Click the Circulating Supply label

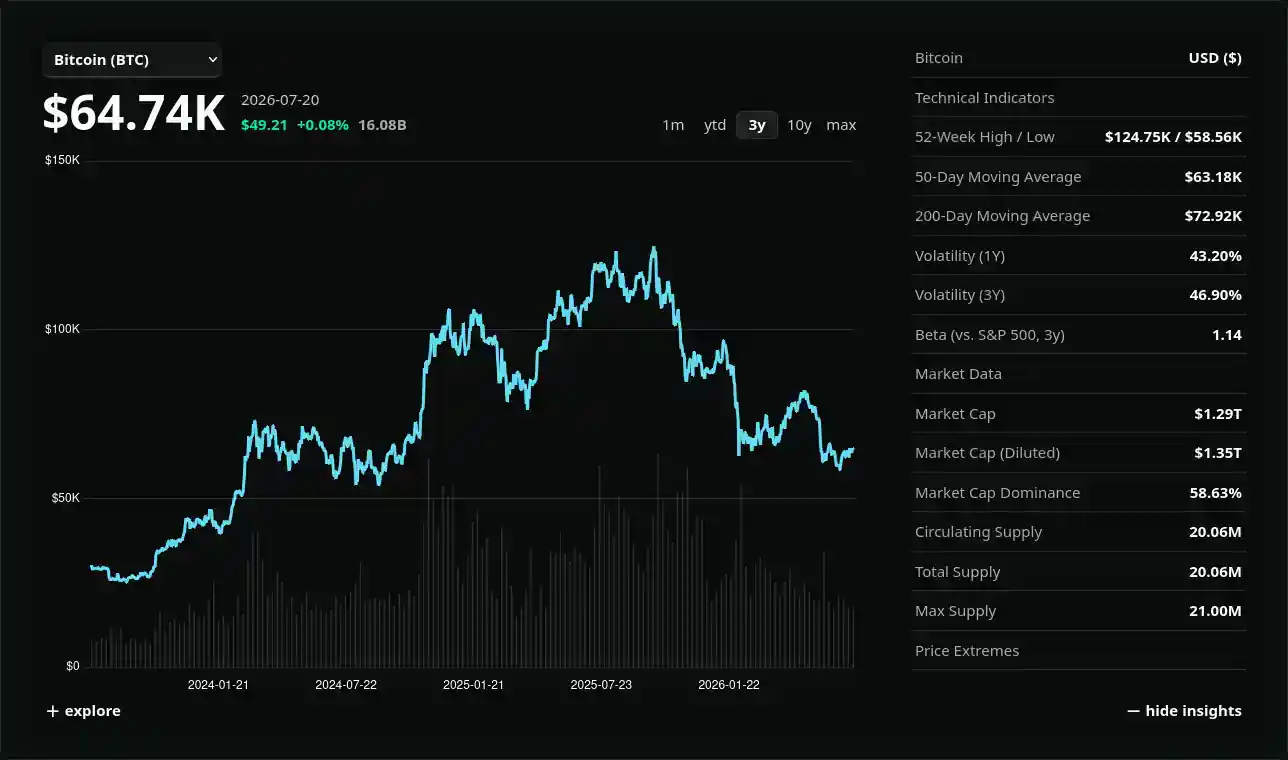[x=978, y=532]
